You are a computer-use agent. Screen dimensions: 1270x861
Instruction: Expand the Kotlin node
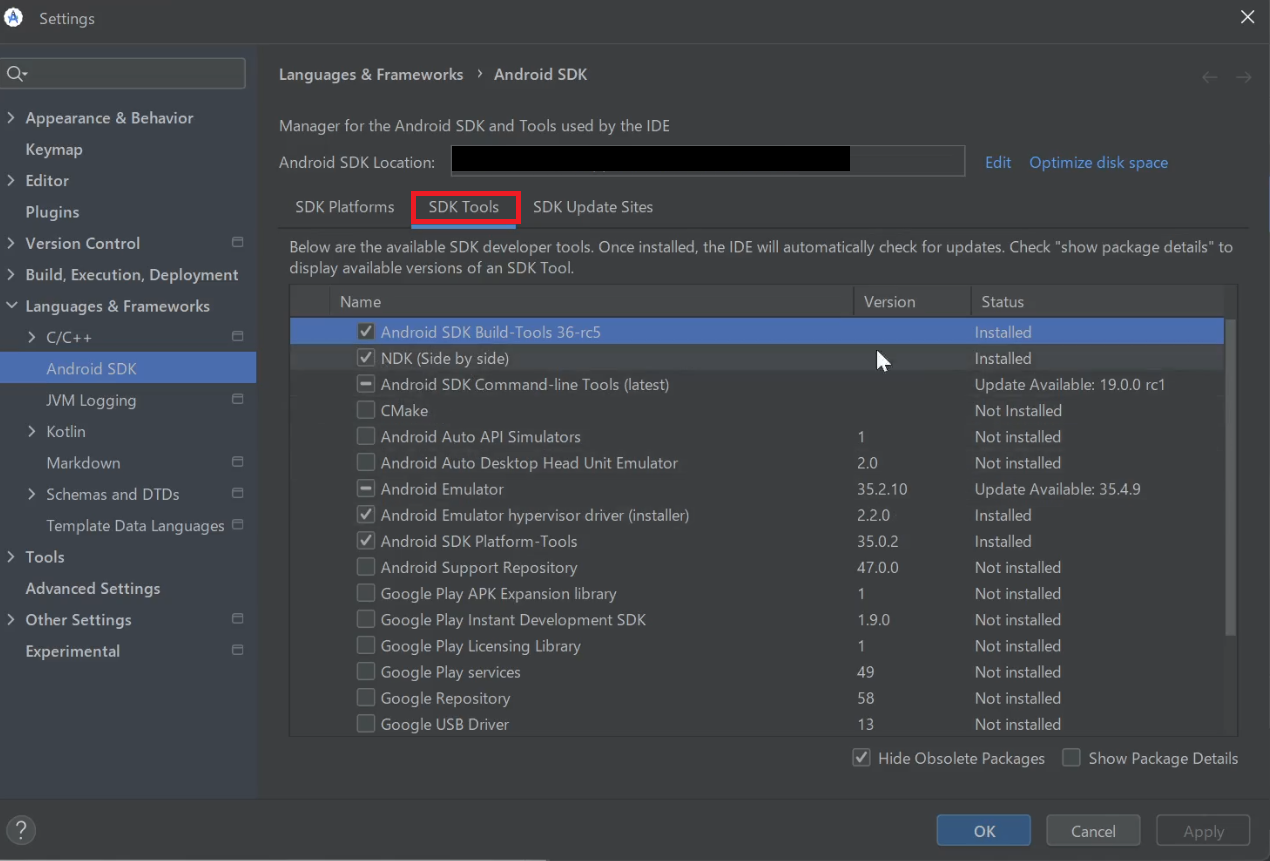click(x=33, y=432)
